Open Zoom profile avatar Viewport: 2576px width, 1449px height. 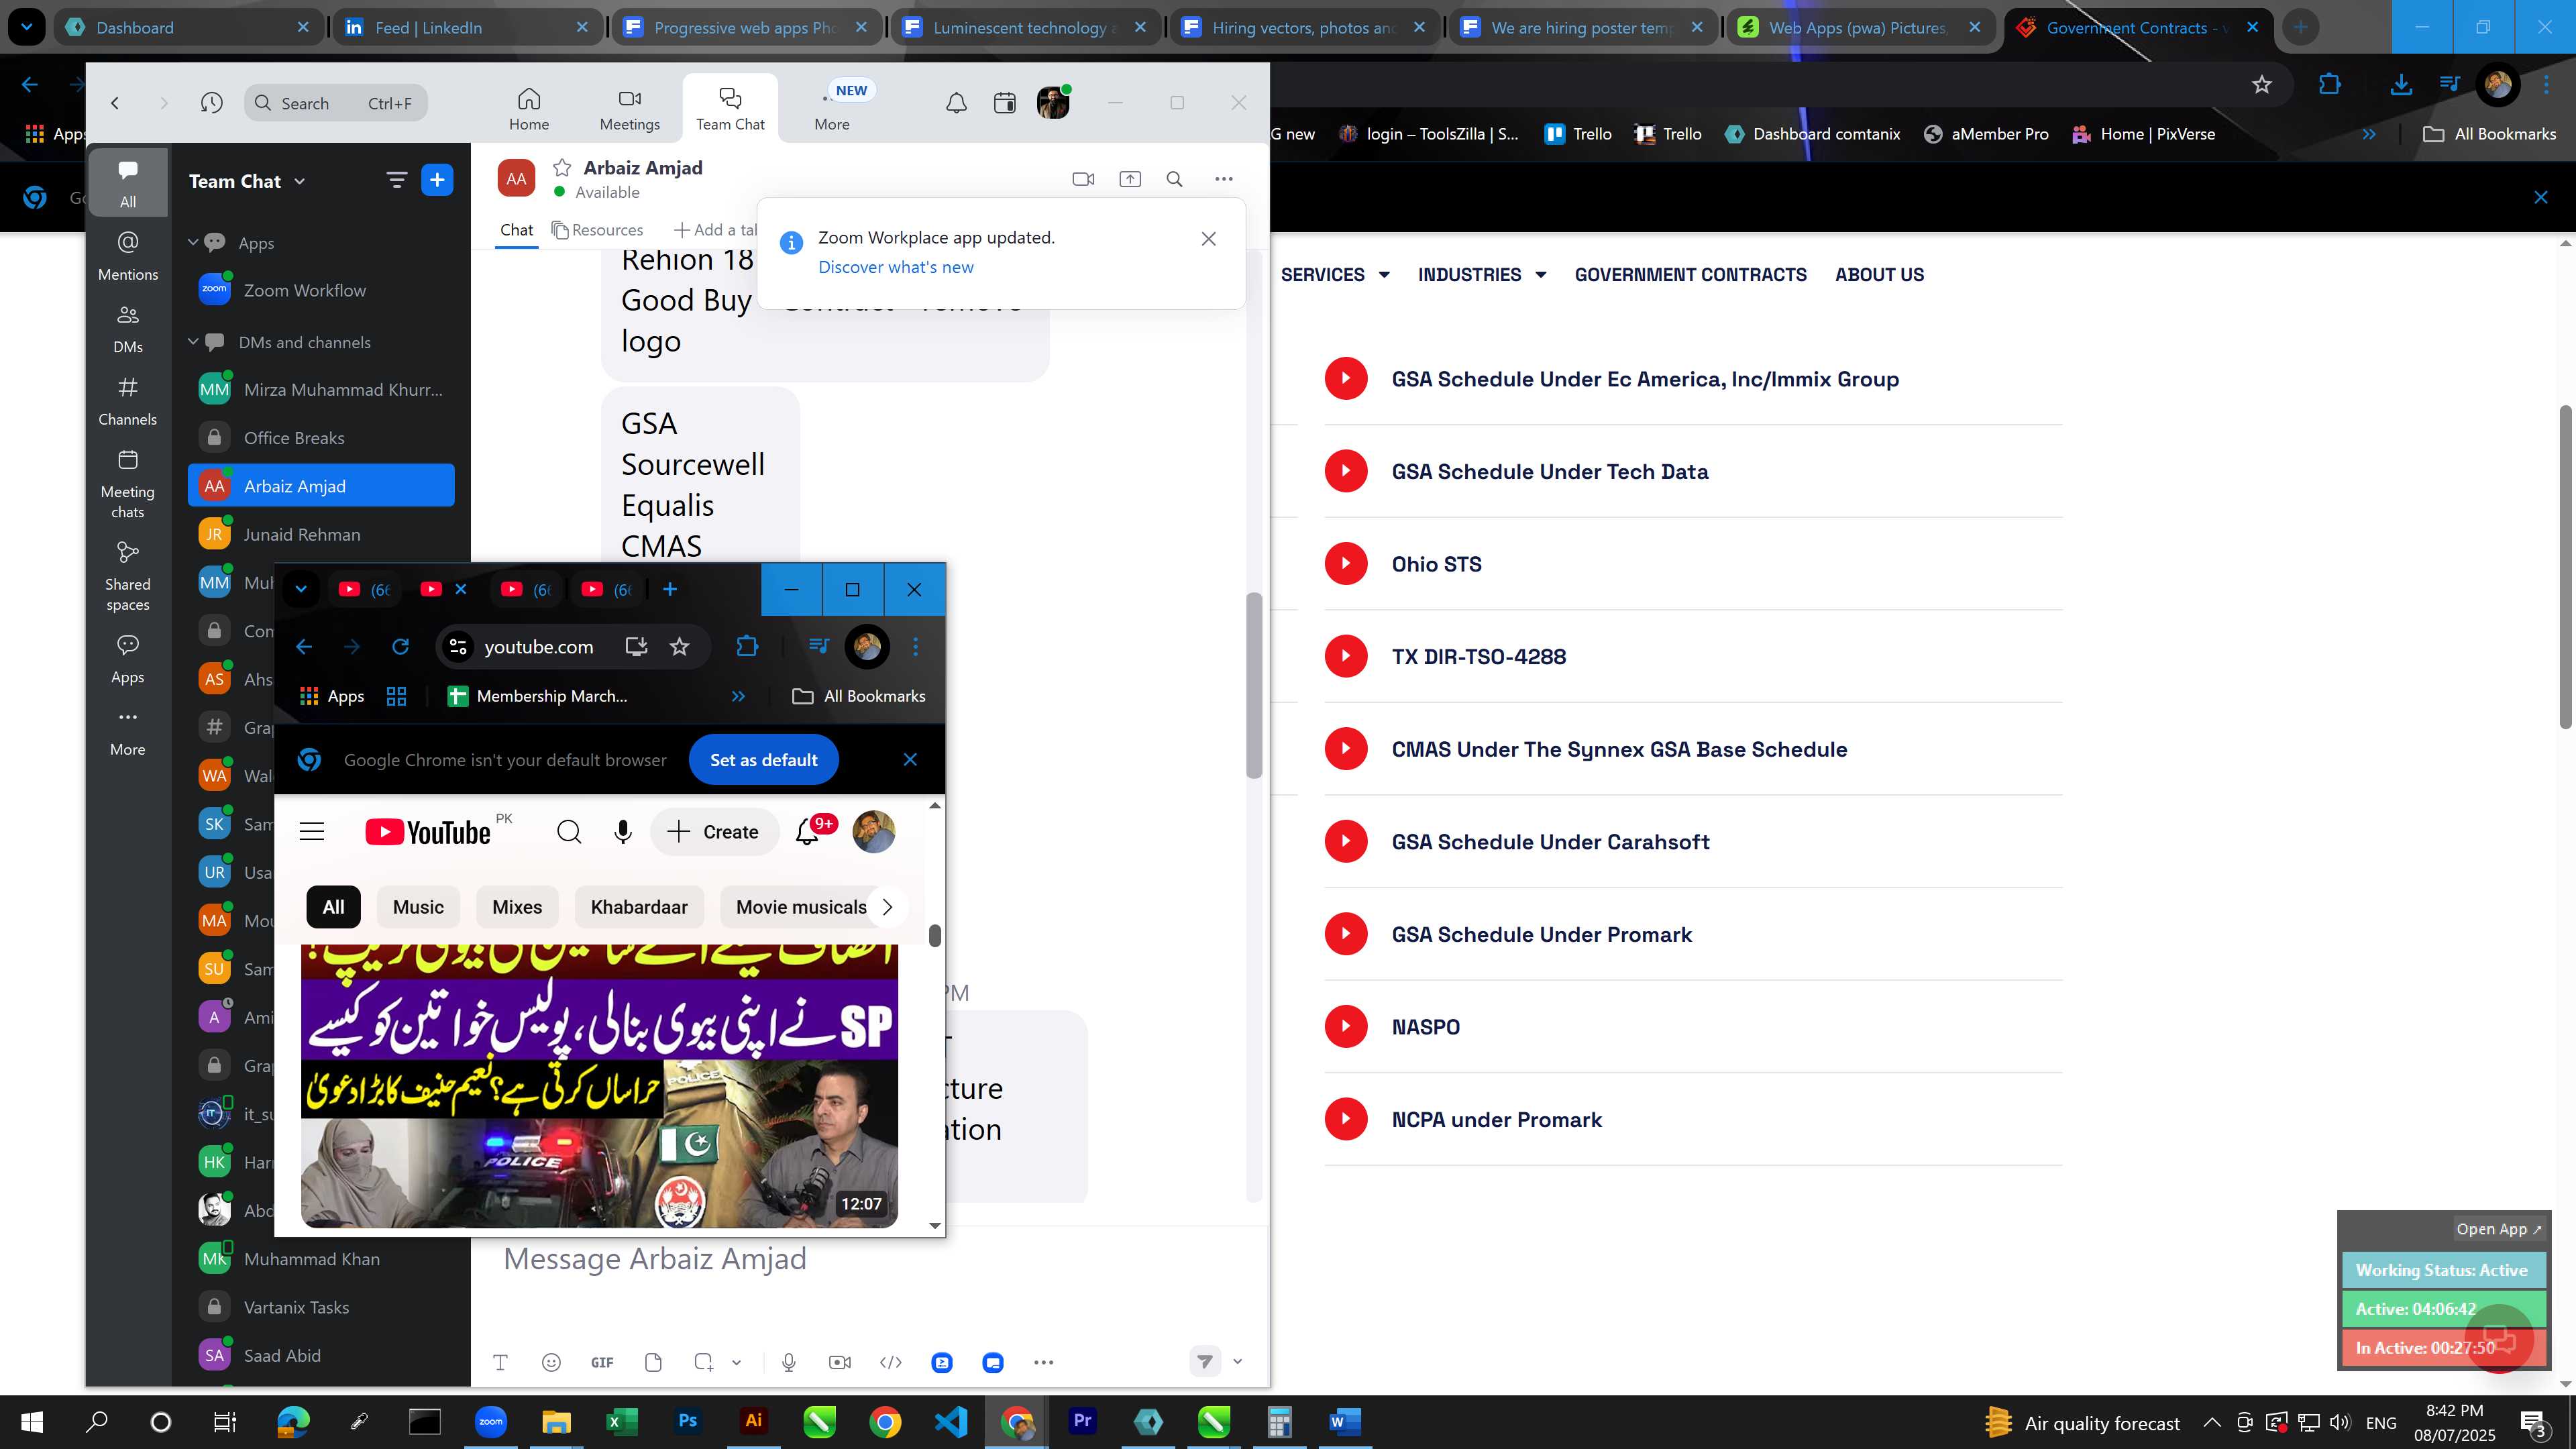pos(1053,103)
